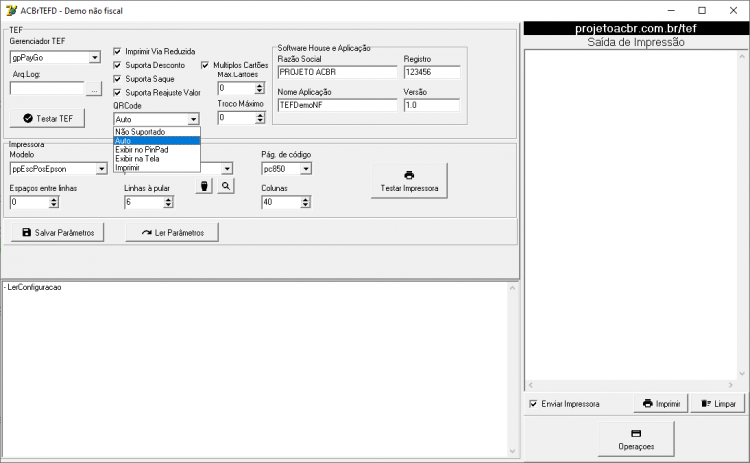Screen dimensions: 750x463
Task: Click the Linhas à pular value field
Action: [x=143, y=202]
